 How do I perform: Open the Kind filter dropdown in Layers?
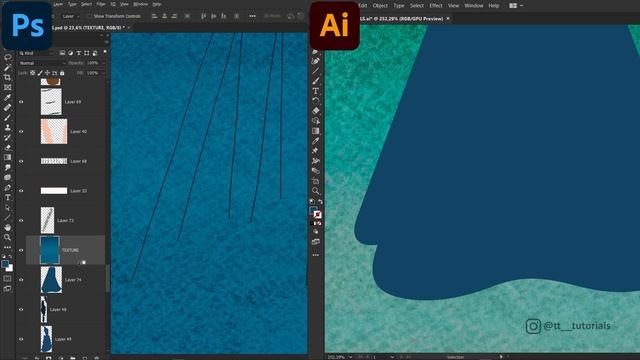click(x=36, y=53)
